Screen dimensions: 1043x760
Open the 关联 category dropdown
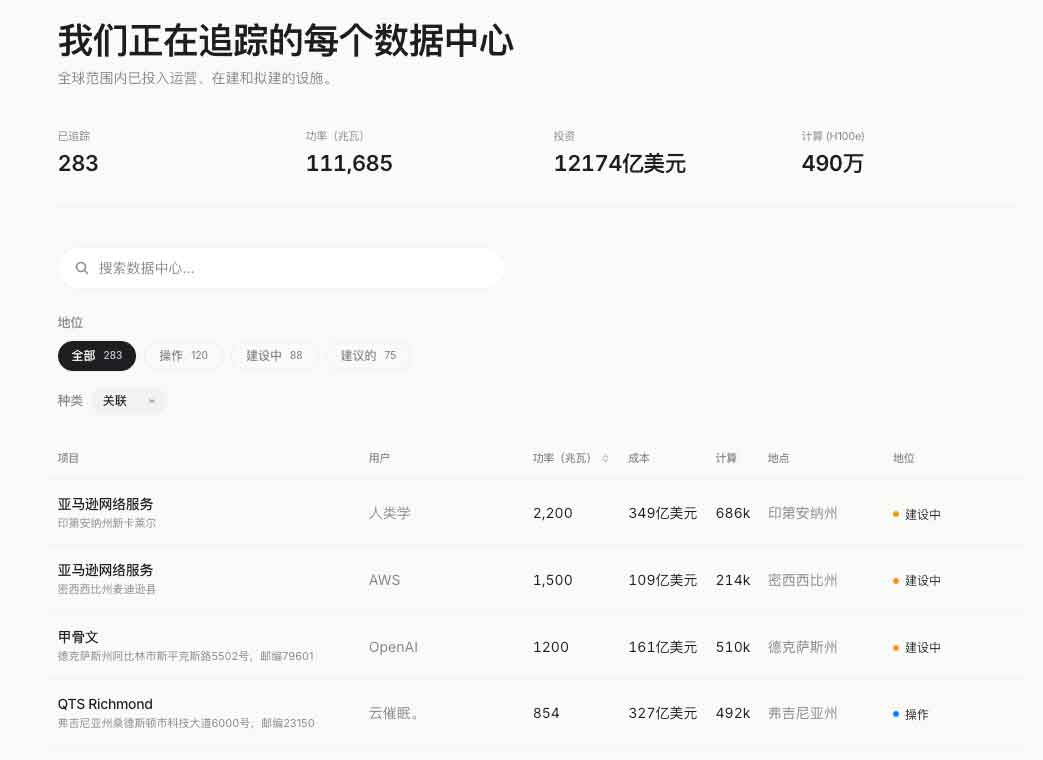click(128, 400)
